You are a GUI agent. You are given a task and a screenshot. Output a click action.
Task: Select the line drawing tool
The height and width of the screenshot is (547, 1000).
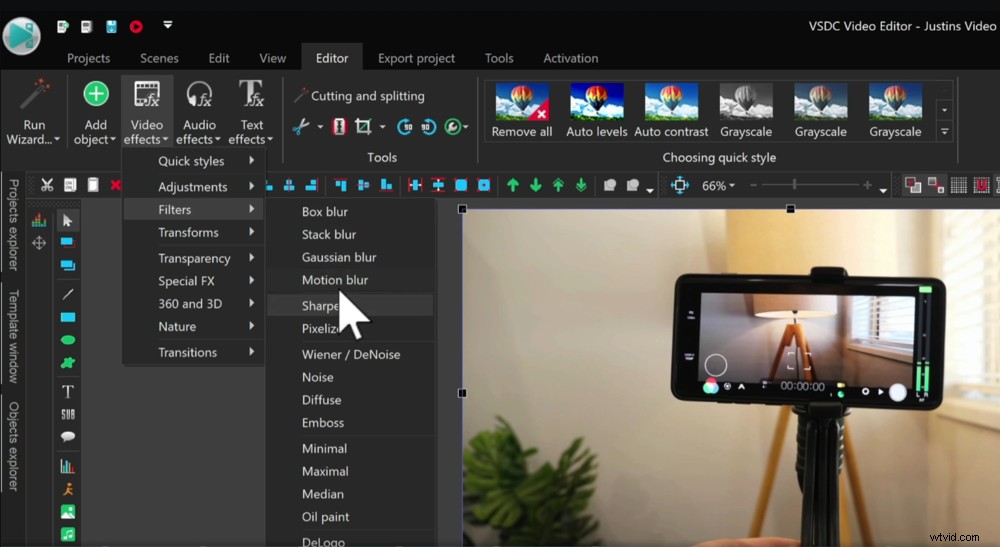click(x=68, y=294)
